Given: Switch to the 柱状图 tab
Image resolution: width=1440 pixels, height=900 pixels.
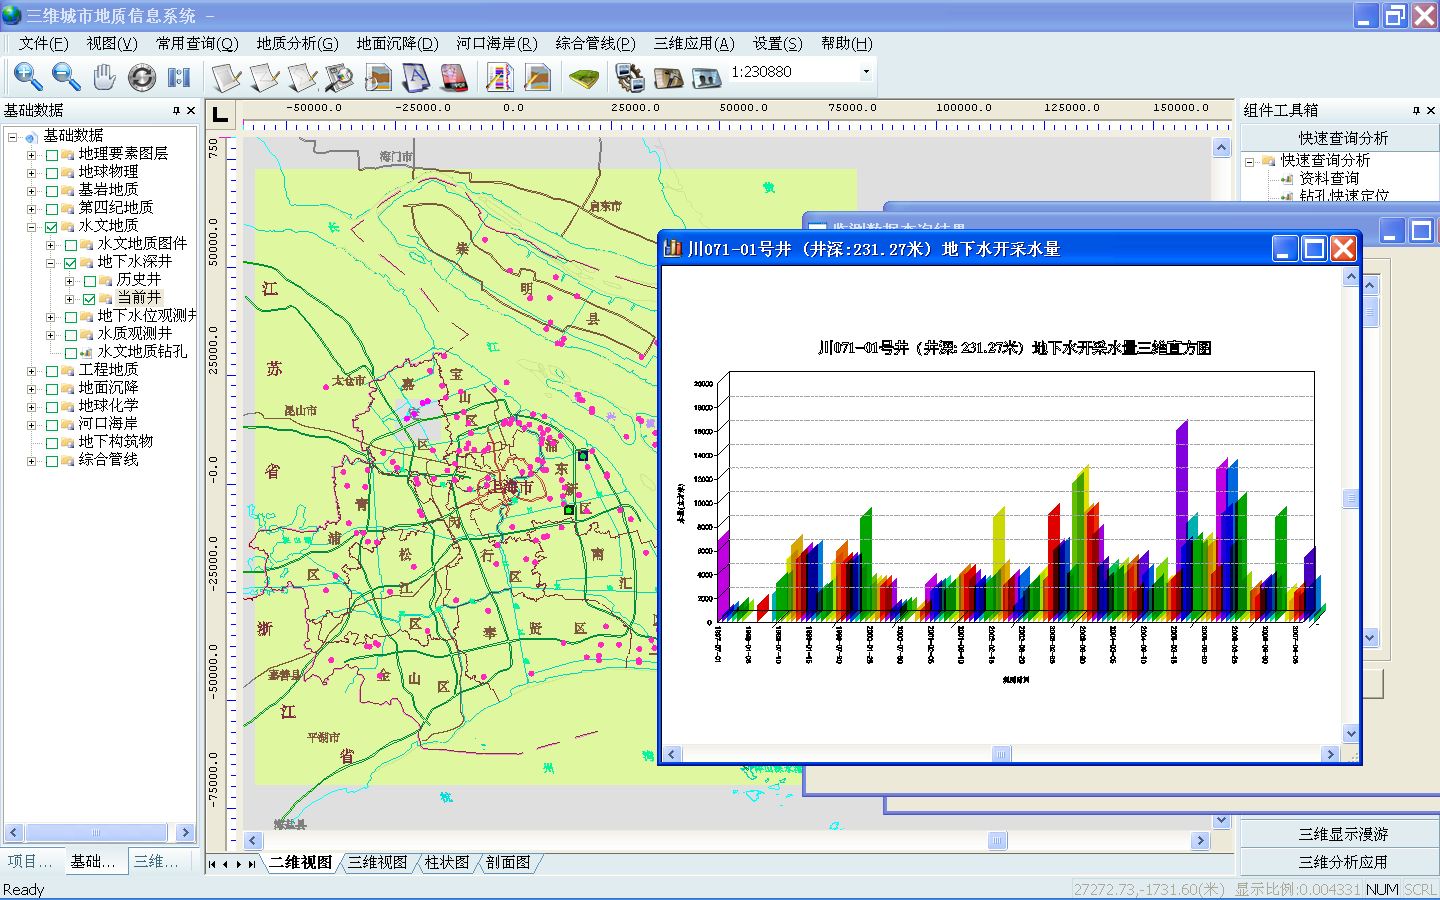Looking at the screenshot, I should click(447, 863).
